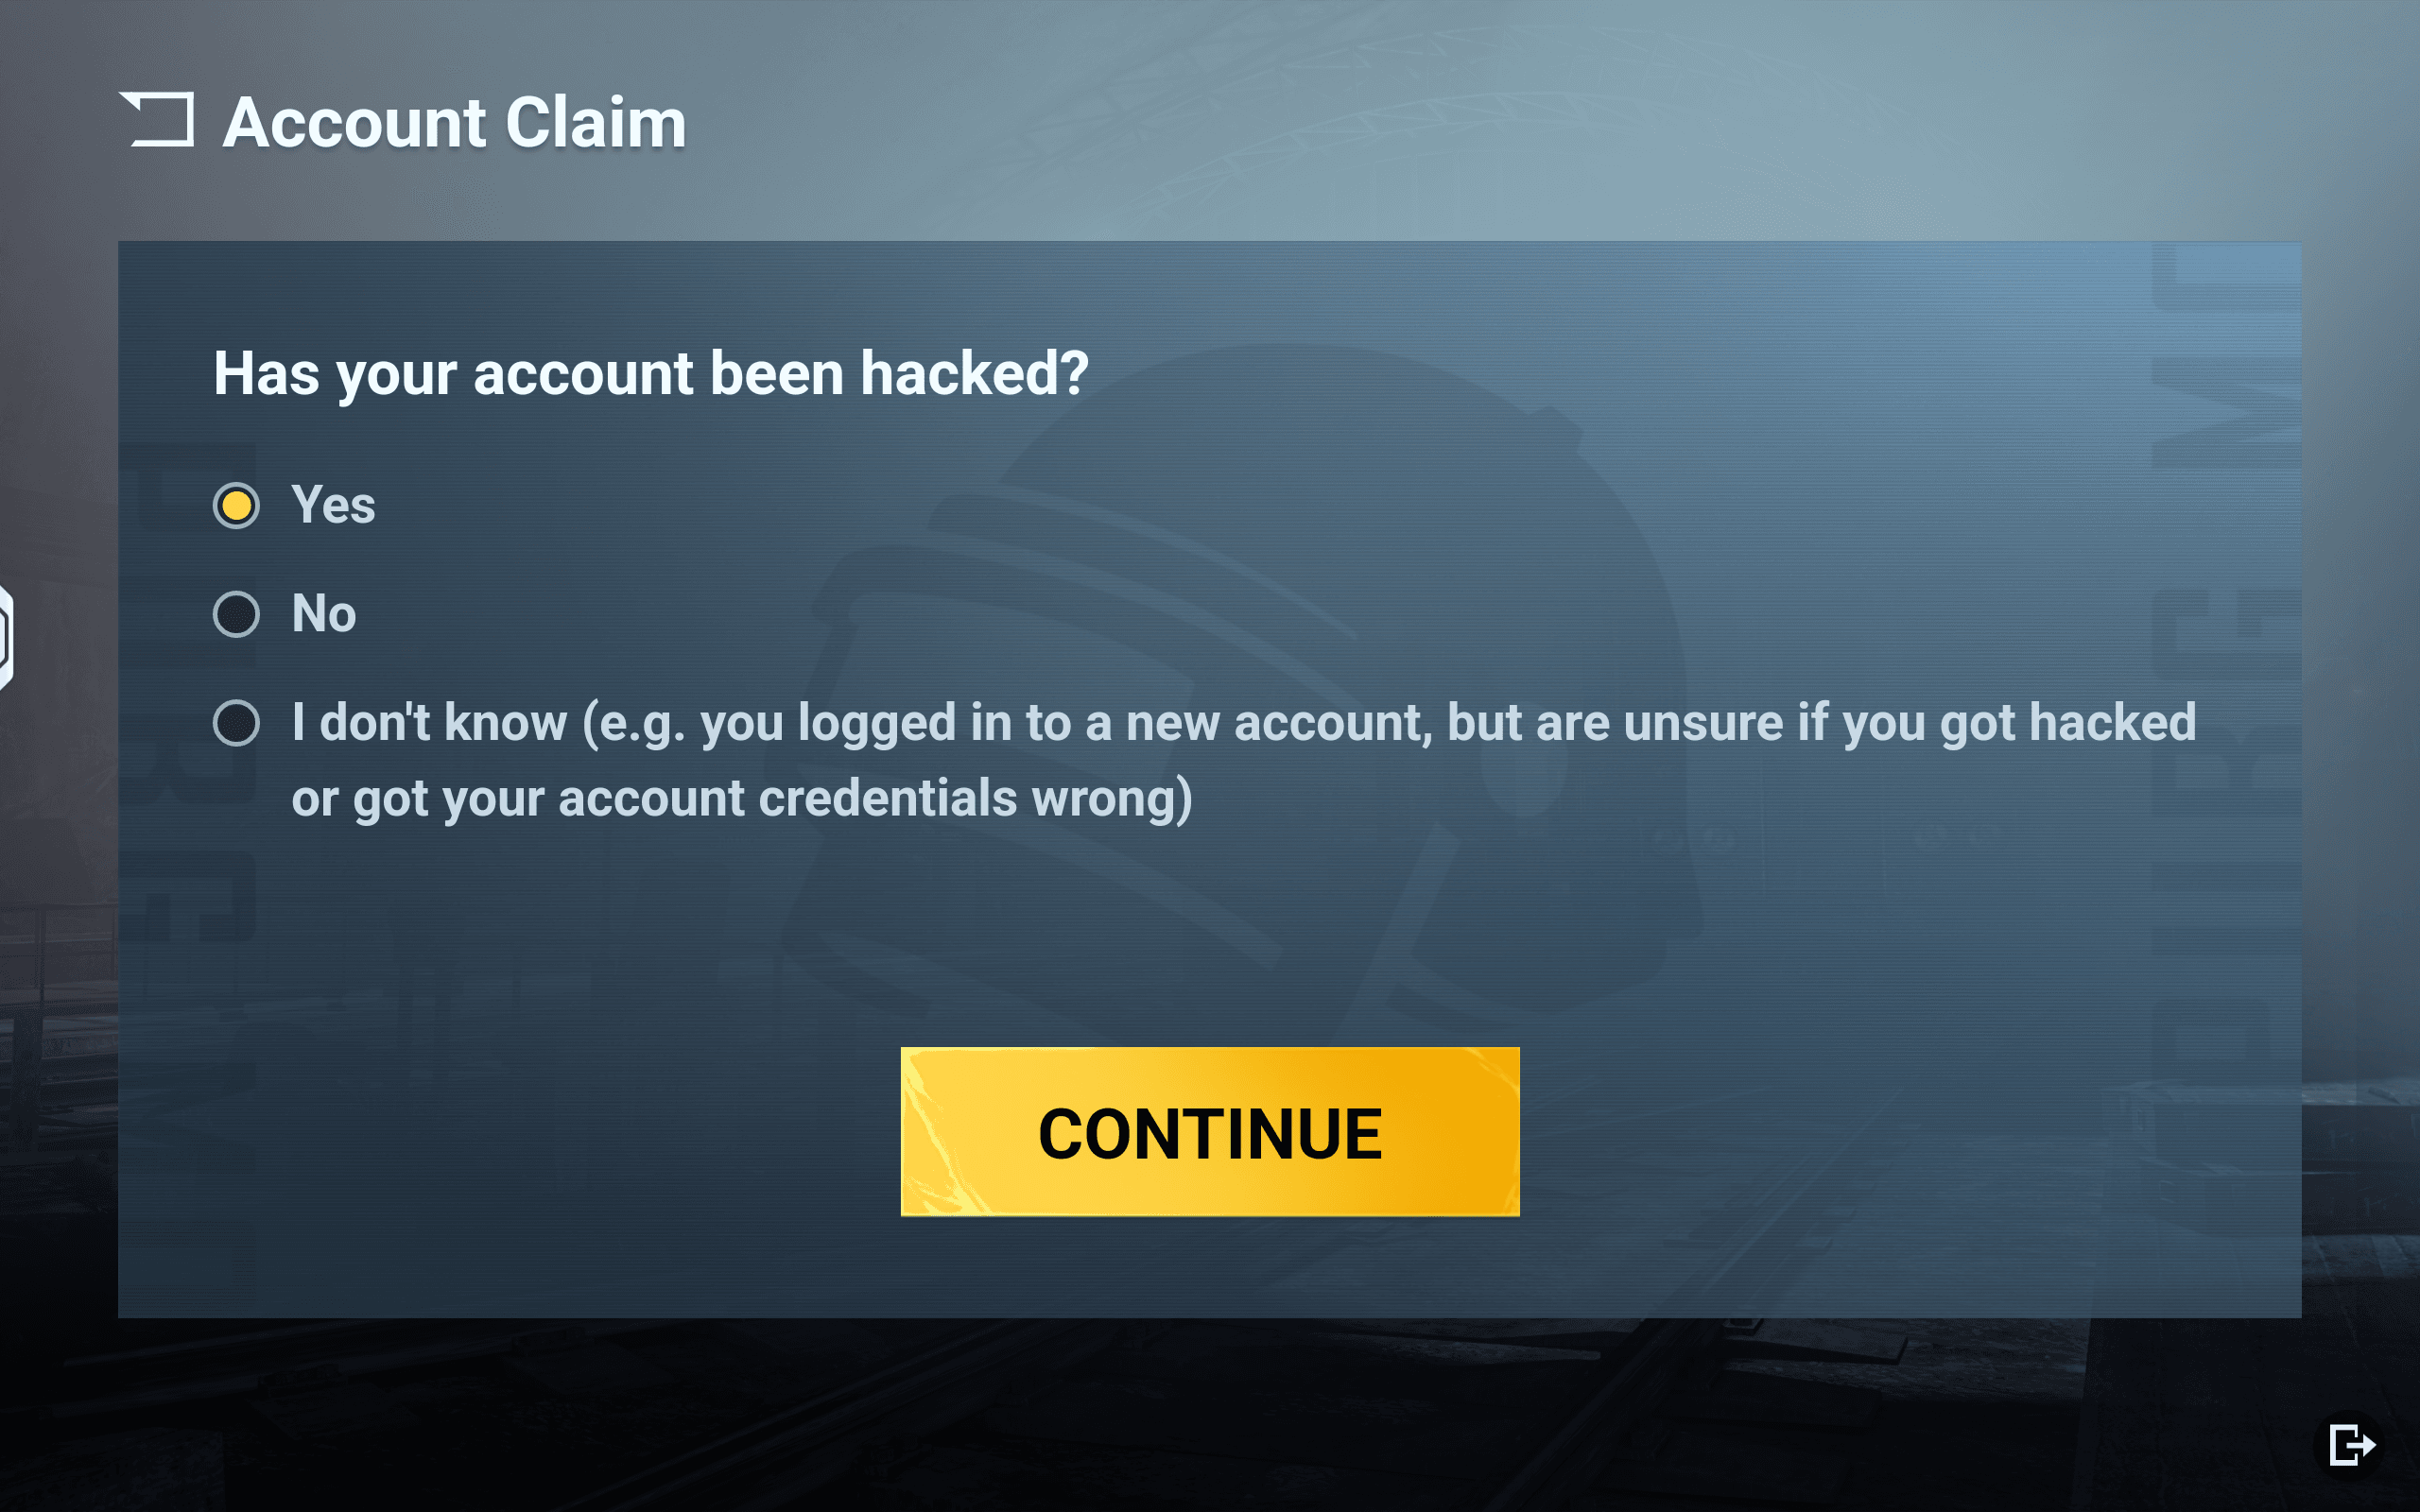Click the Yes option label text
Image resolution: width=2420 pixels, height=1512 pixels.
point(333,504)
